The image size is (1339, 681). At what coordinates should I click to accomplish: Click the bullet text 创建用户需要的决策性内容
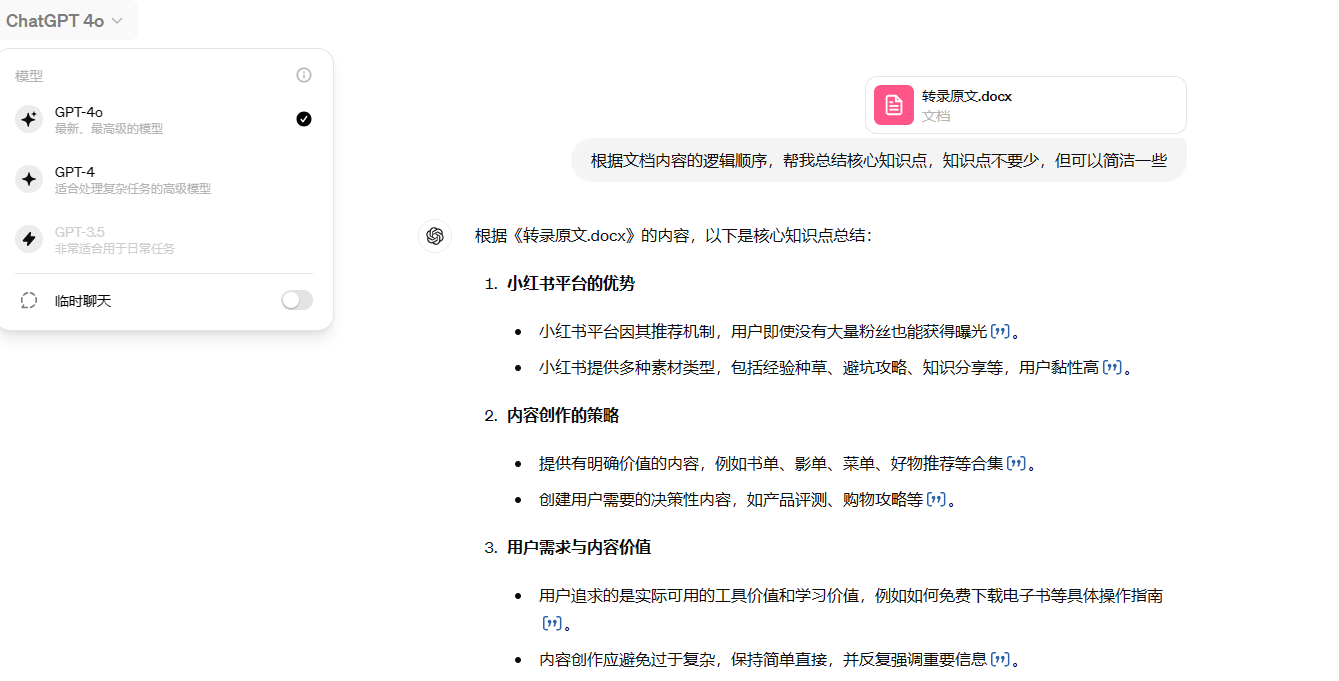[731, 499]
